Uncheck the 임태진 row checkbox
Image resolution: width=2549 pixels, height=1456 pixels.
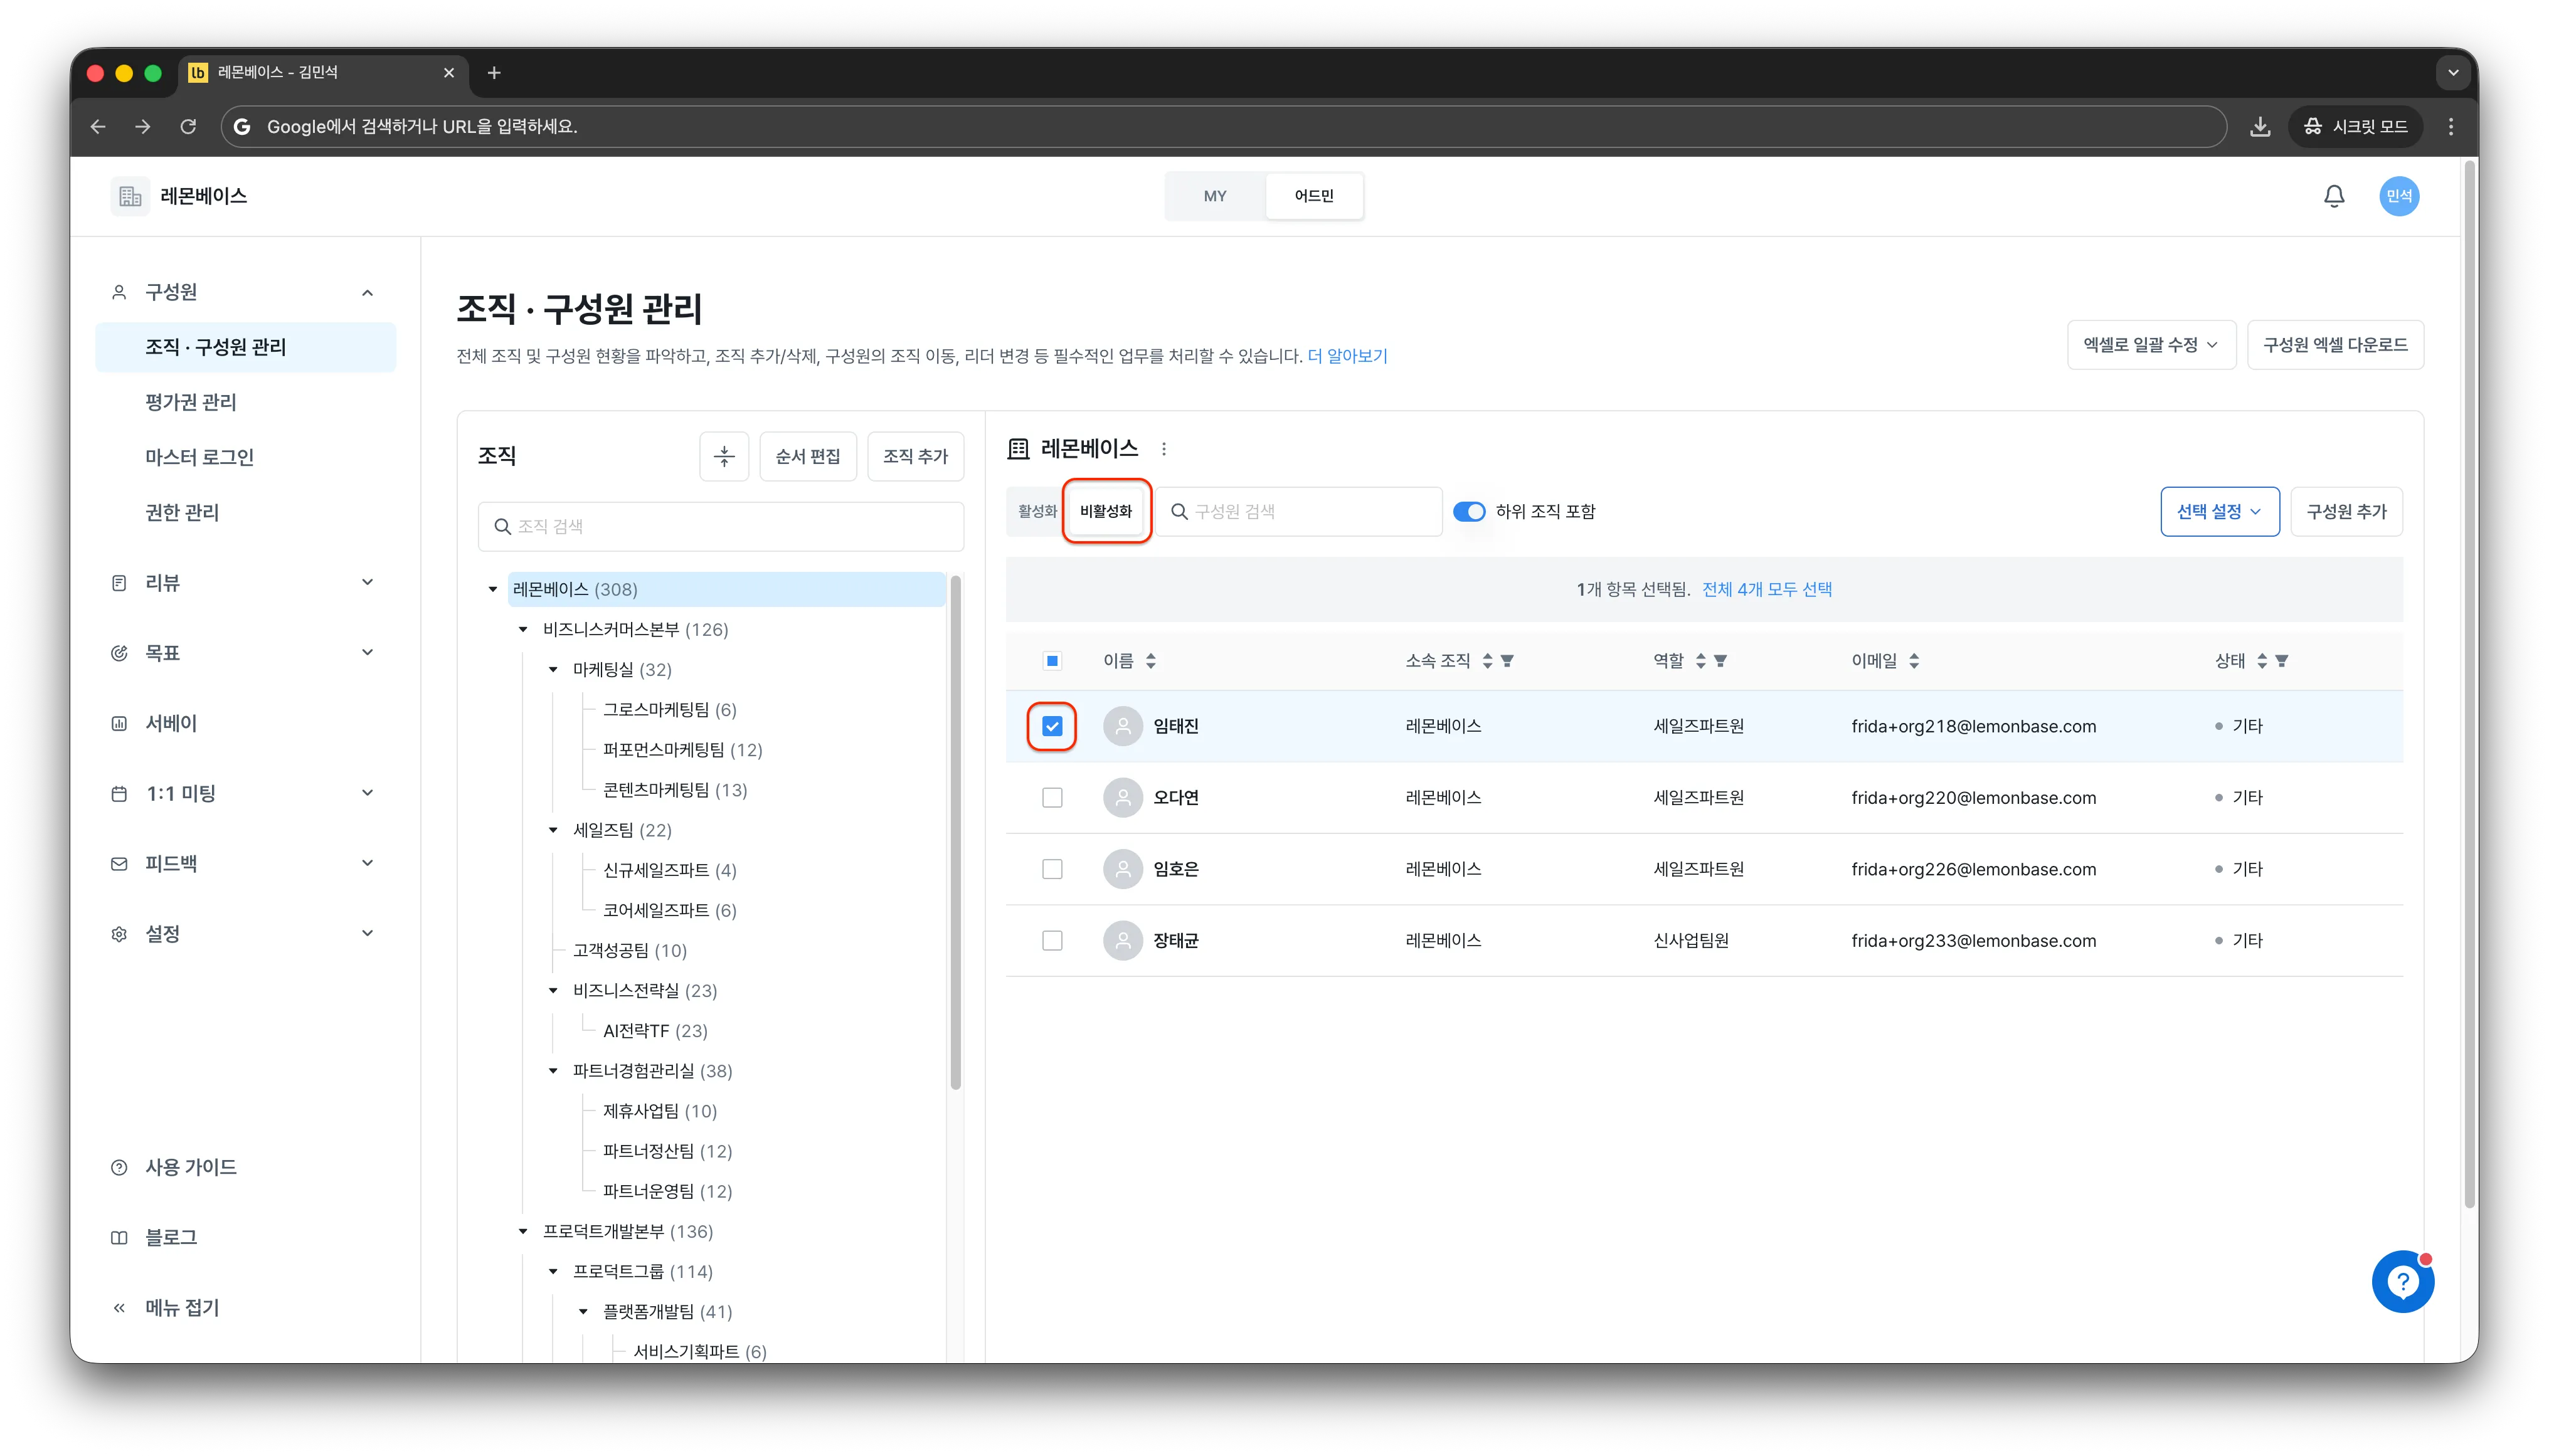[x=1052, y=726]
